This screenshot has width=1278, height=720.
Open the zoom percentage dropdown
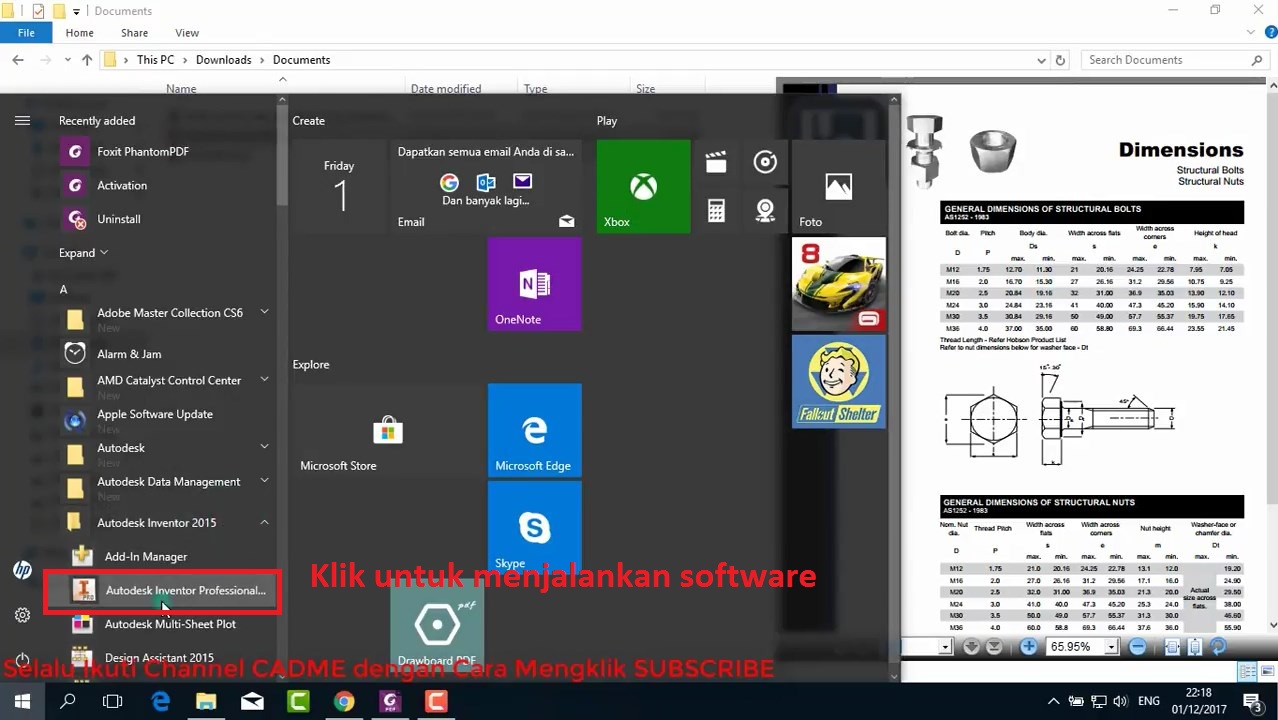(x=1110, y=646)
